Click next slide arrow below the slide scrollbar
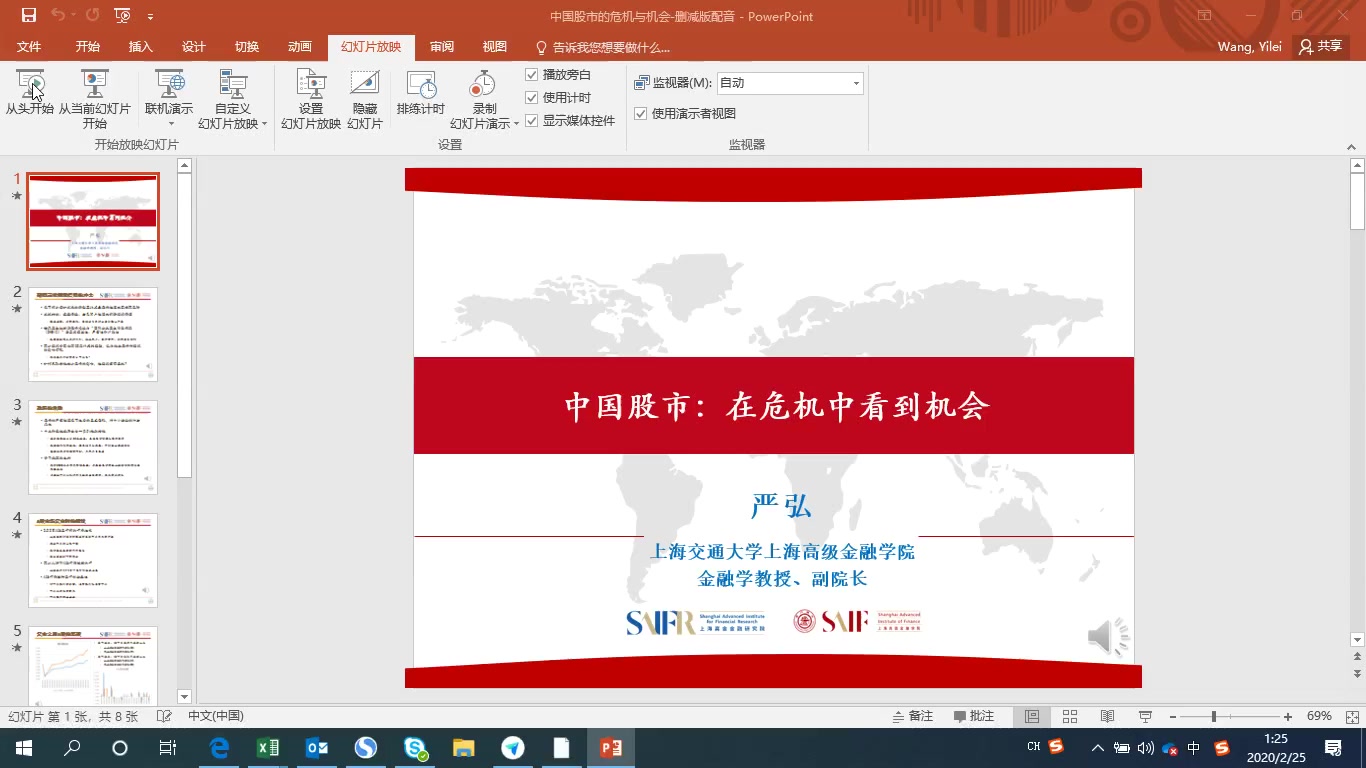The image size is (1366, 768). (1357, 674)
